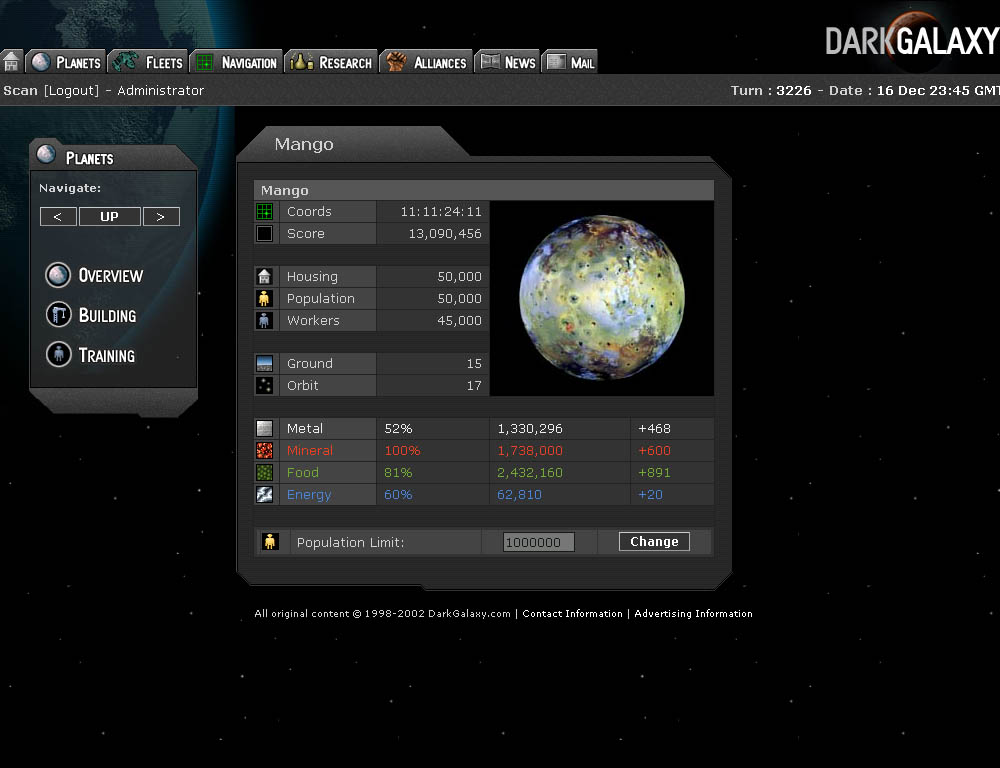The width and height of the screenshot is (1000, 768).
Task: Click the Food income +891
Action: [654, 473]
